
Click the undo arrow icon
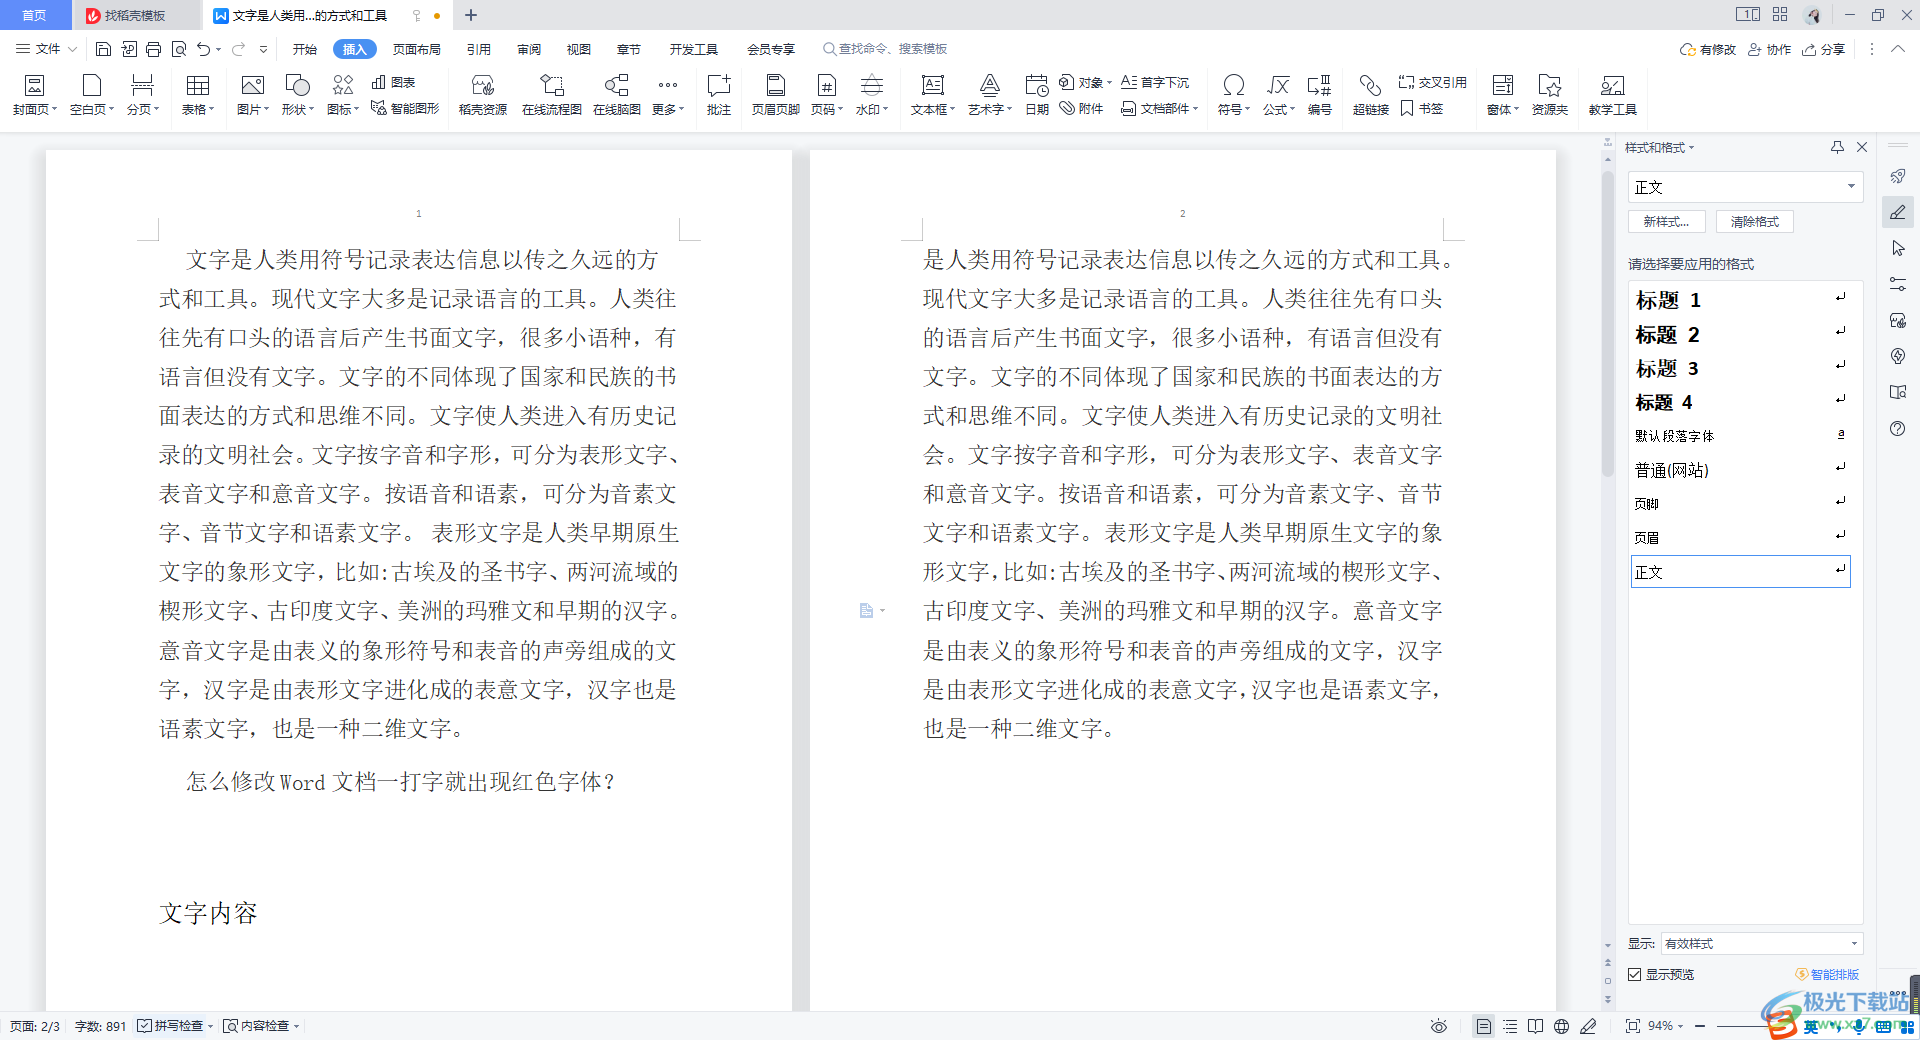click(204, 49)
